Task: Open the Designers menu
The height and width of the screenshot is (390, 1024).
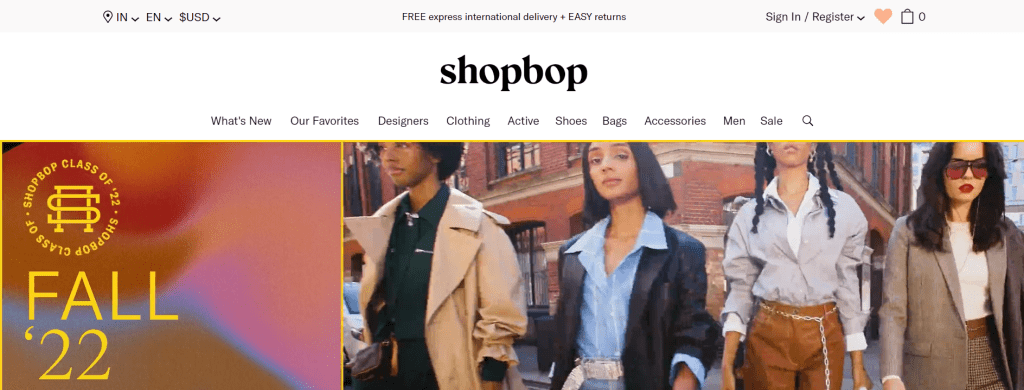Action: (403, 121)
